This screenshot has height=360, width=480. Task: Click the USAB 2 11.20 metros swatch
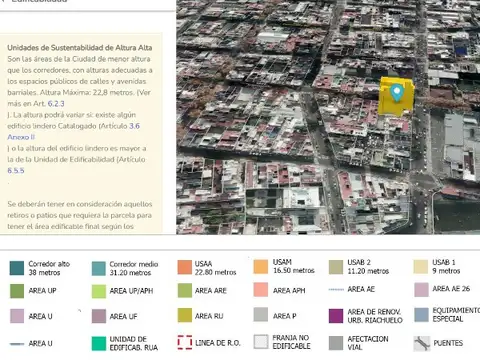(x=336, y=267)
